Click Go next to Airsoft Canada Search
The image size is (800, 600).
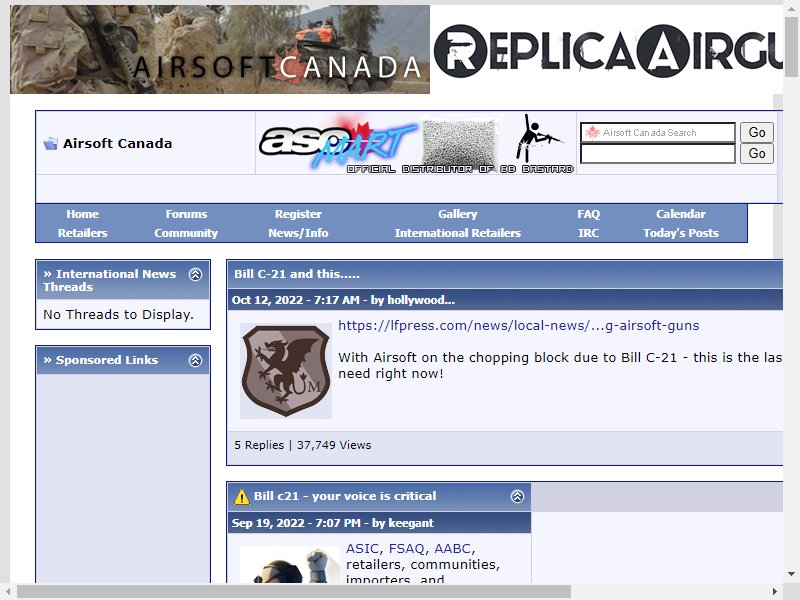(757, 133)
